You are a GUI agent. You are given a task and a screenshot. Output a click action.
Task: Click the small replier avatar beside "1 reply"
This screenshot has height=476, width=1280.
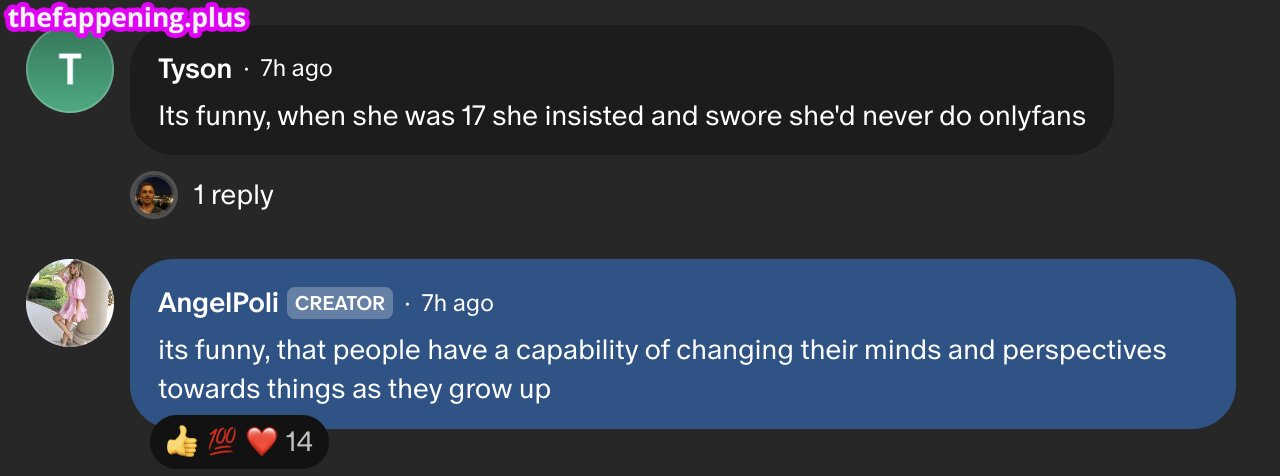pyautogui.click(x=154, y=195)
